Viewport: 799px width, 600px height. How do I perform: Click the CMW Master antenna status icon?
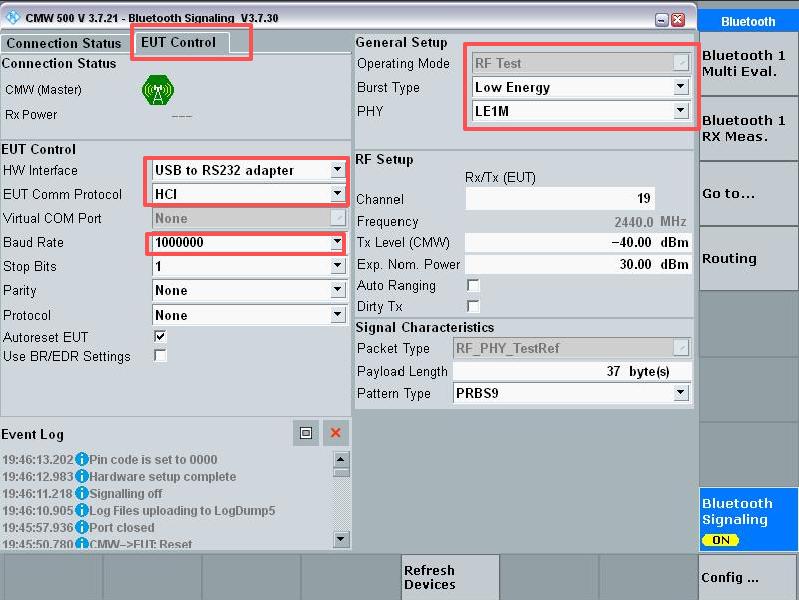[158, 90]
